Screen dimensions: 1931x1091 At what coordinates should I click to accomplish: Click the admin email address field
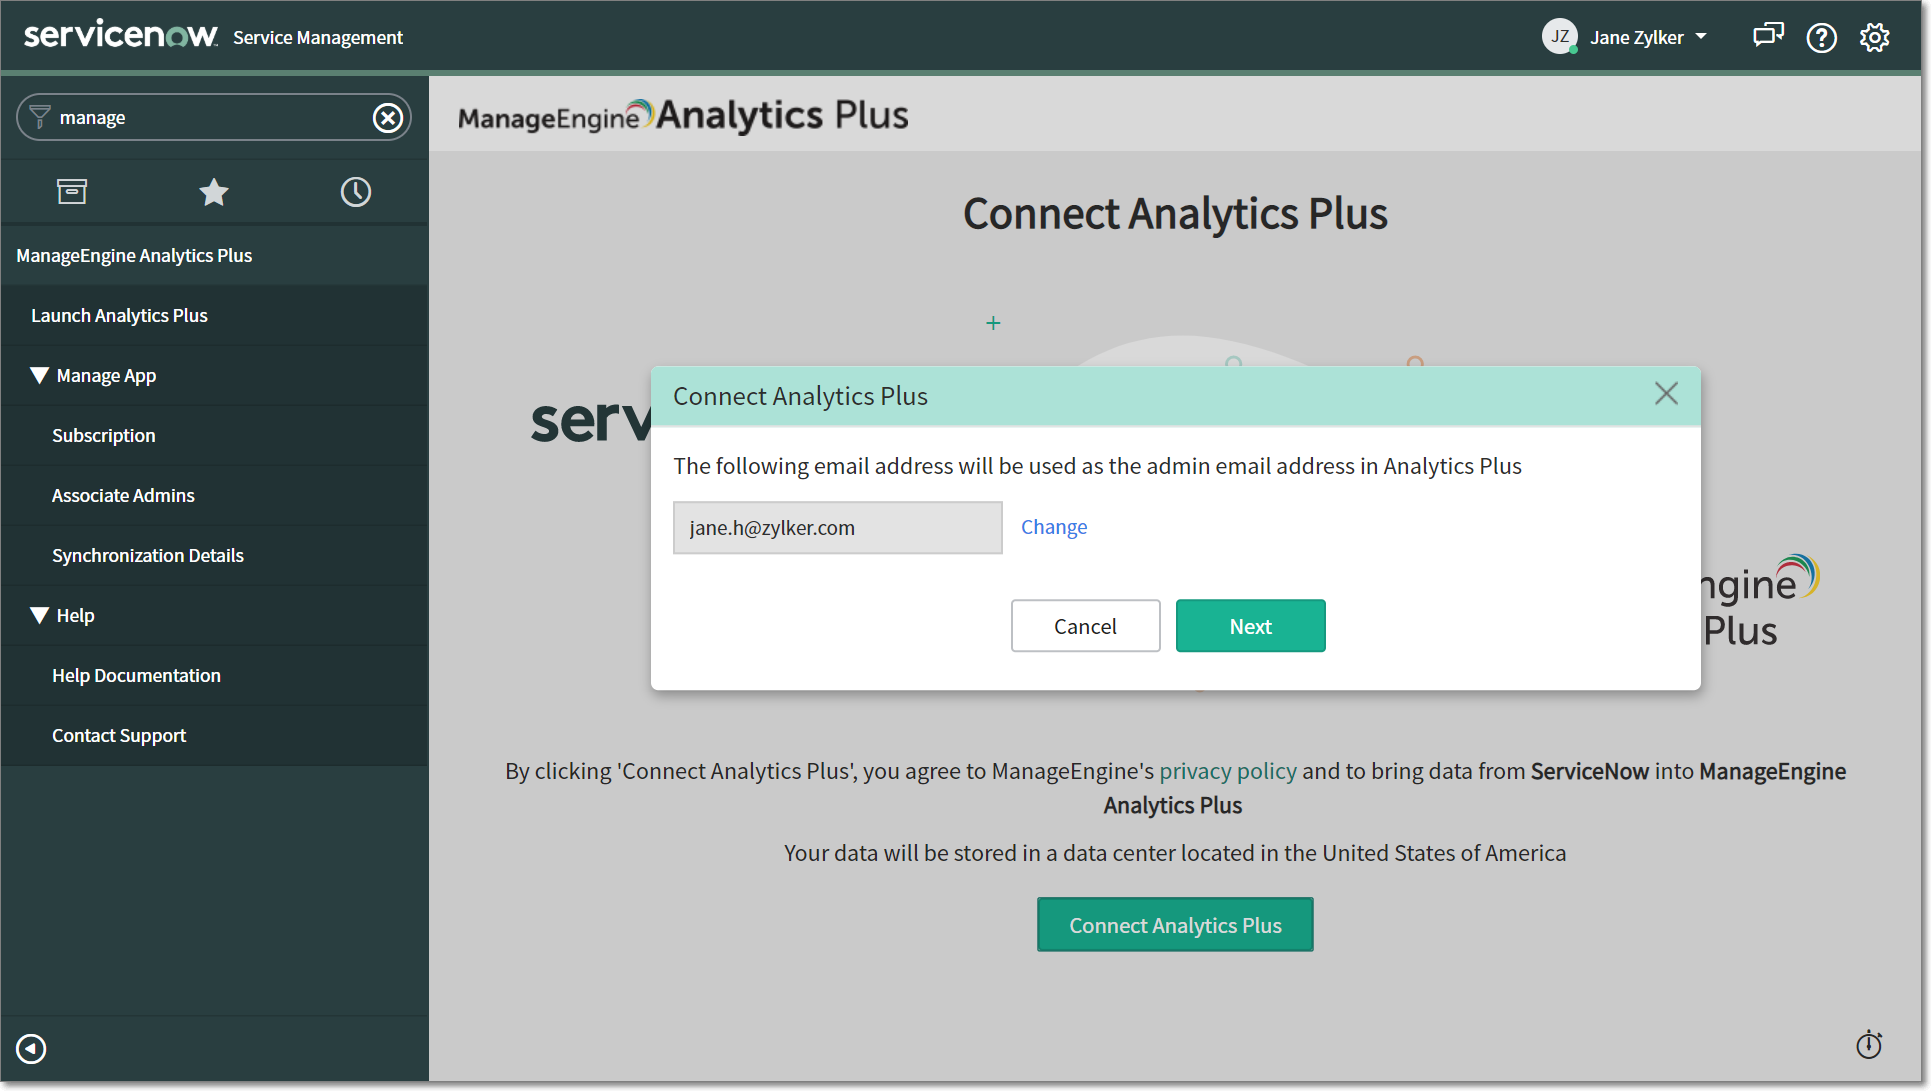[837, 528]
